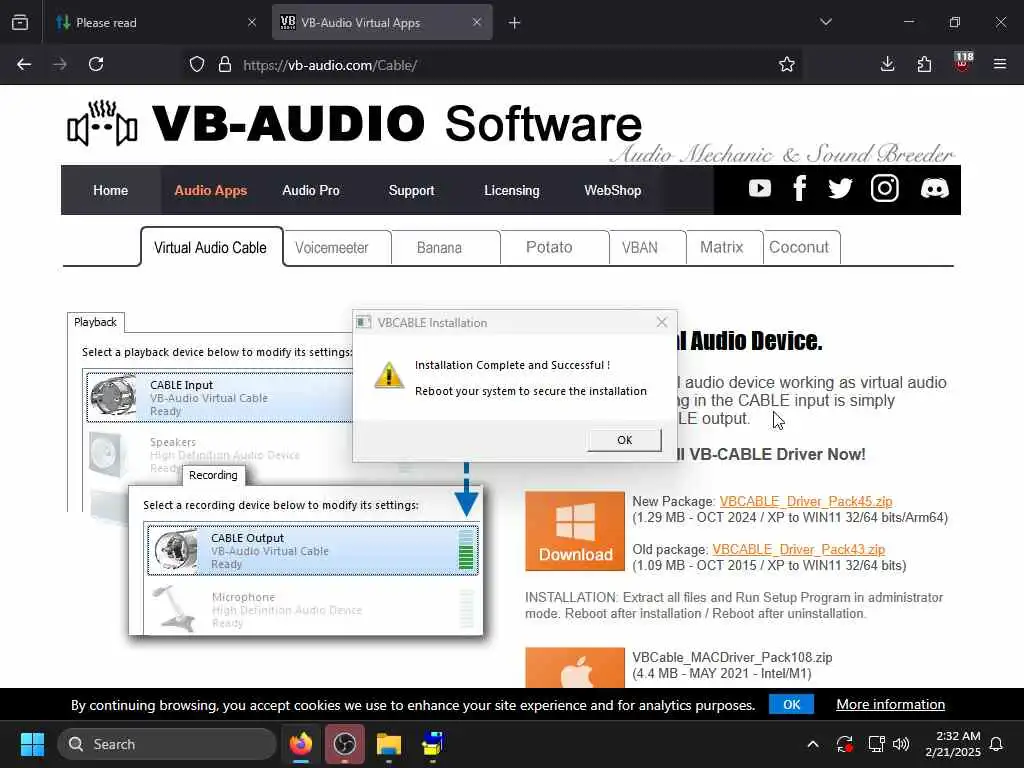Click the Windows Download orange button

[x=575, y=531]
